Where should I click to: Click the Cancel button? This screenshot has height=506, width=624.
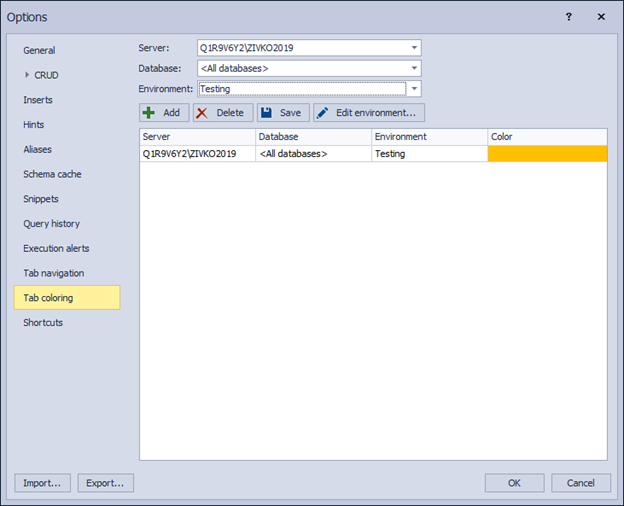[581, 483]
